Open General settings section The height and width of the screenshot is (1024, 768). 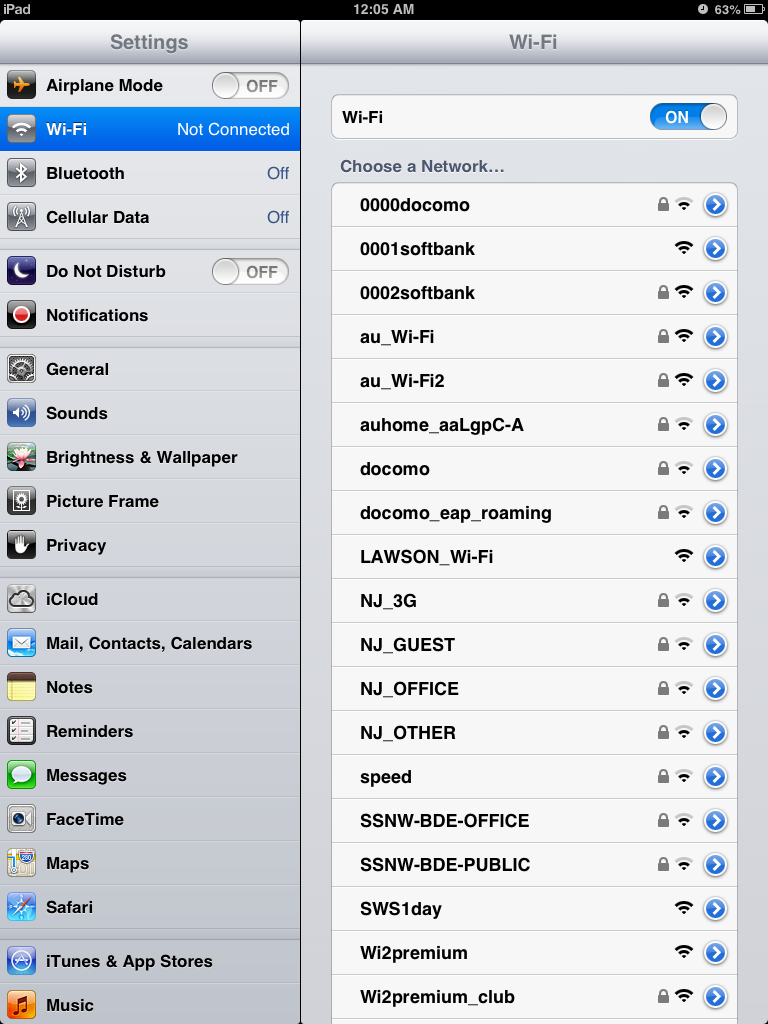[150, 369]
